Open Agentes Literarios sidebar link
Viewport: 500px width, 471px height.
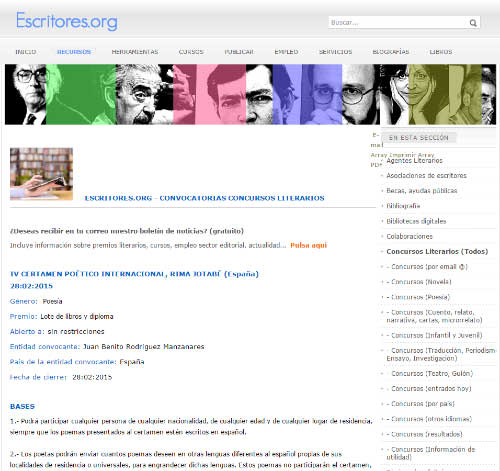point(414,161)
